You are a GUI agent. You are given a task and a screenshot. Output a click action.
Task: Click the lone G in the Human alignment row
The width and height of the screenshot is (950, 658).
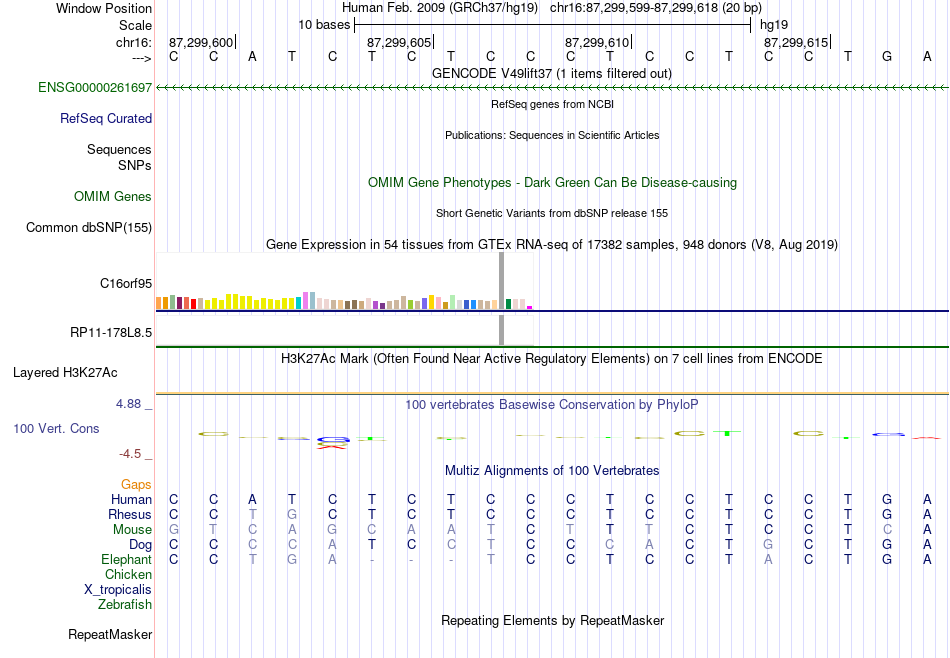tap(887, 499)
